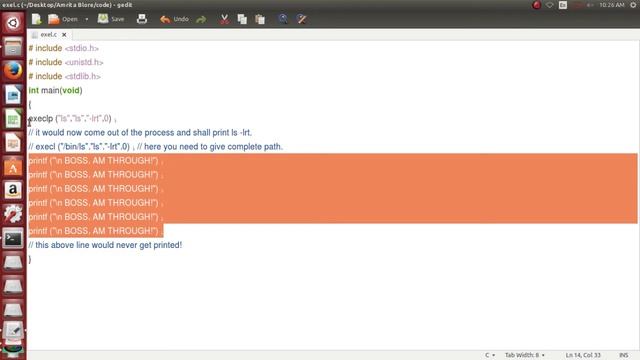Toggle INS insert mode indicator
640x360 pixels.
point(624,355)
